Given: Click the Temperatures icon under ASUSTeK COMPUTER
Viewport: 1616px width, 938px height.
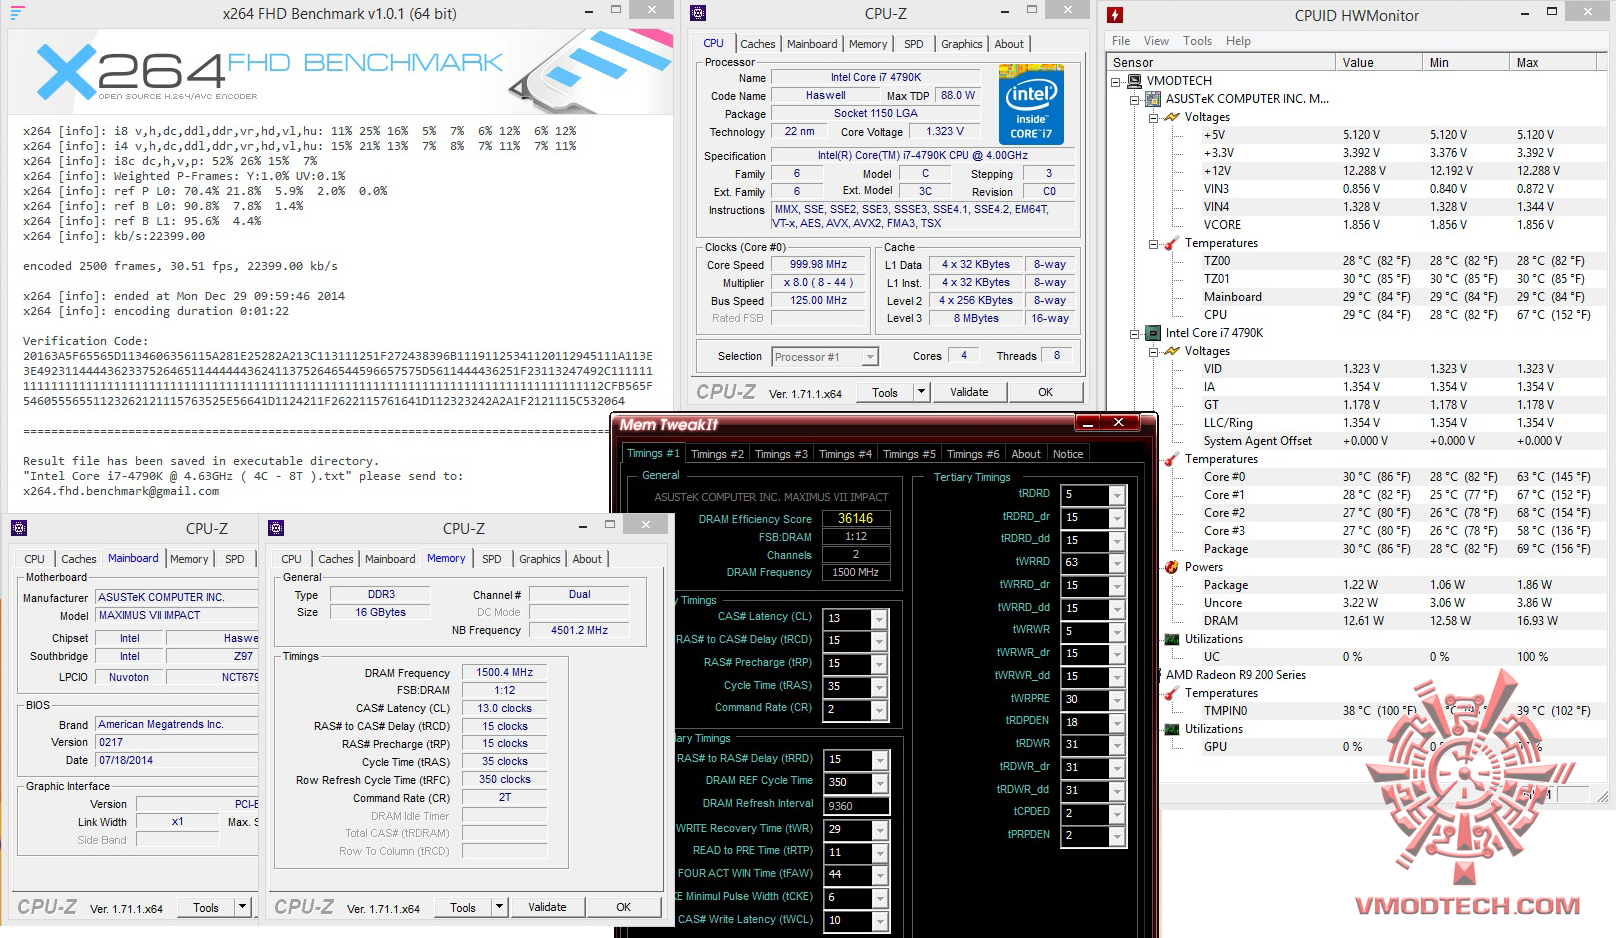Looking at the screenshot, I should [1172, 243].
